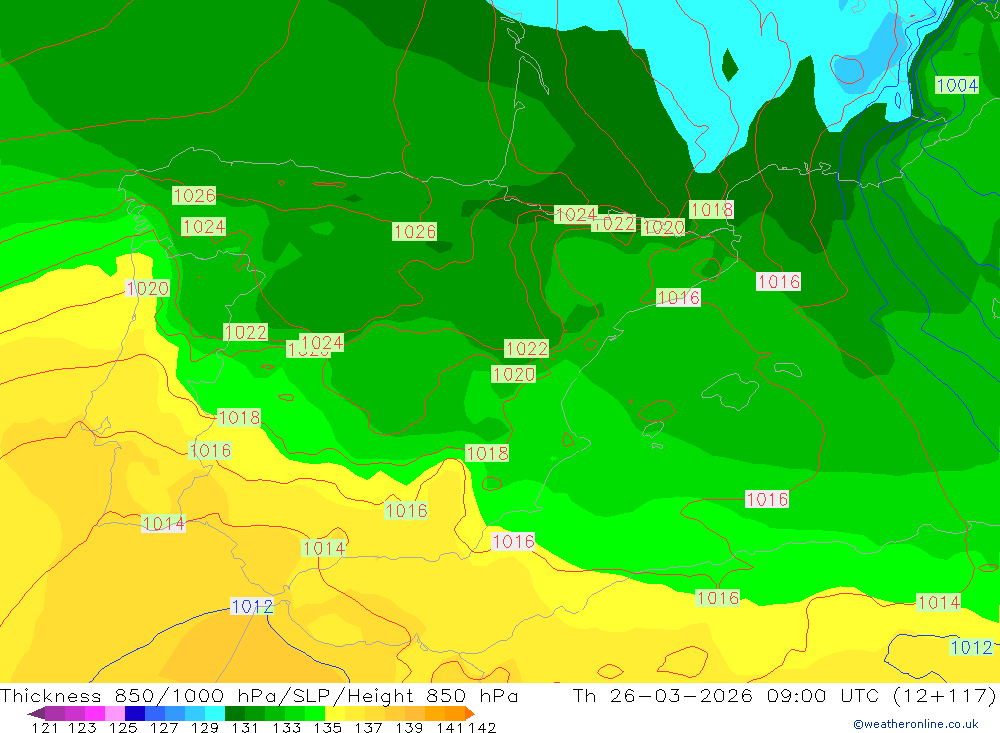Image resolution: width=1000 pixels, height=733 pixels.
Task: Click the brightest lime green legend swatch
Action: pyautogui.click(x=315, y=713)
